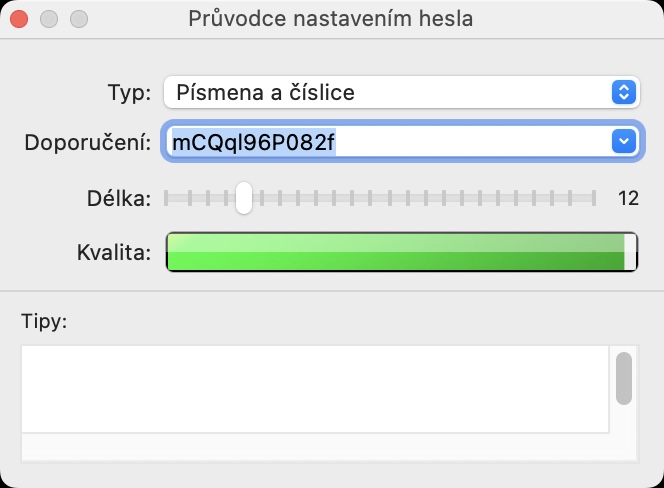Image resolution: width=664 pixels, height=488 pixels.
Task: Click the leftmost tick of Délka slider
Action: [168, 198]
